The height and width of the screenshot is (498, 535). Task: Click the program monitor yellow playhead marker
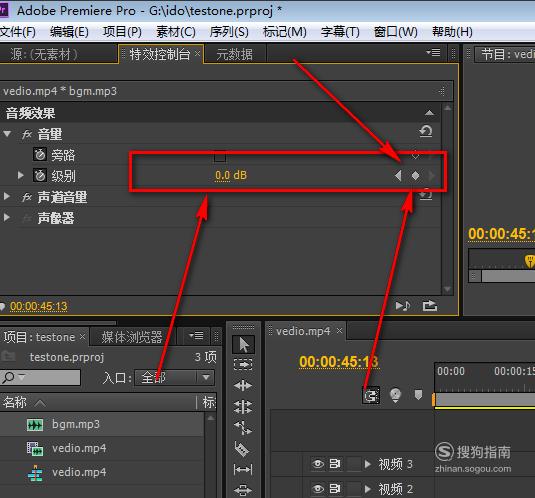click(x=530, y=261)
